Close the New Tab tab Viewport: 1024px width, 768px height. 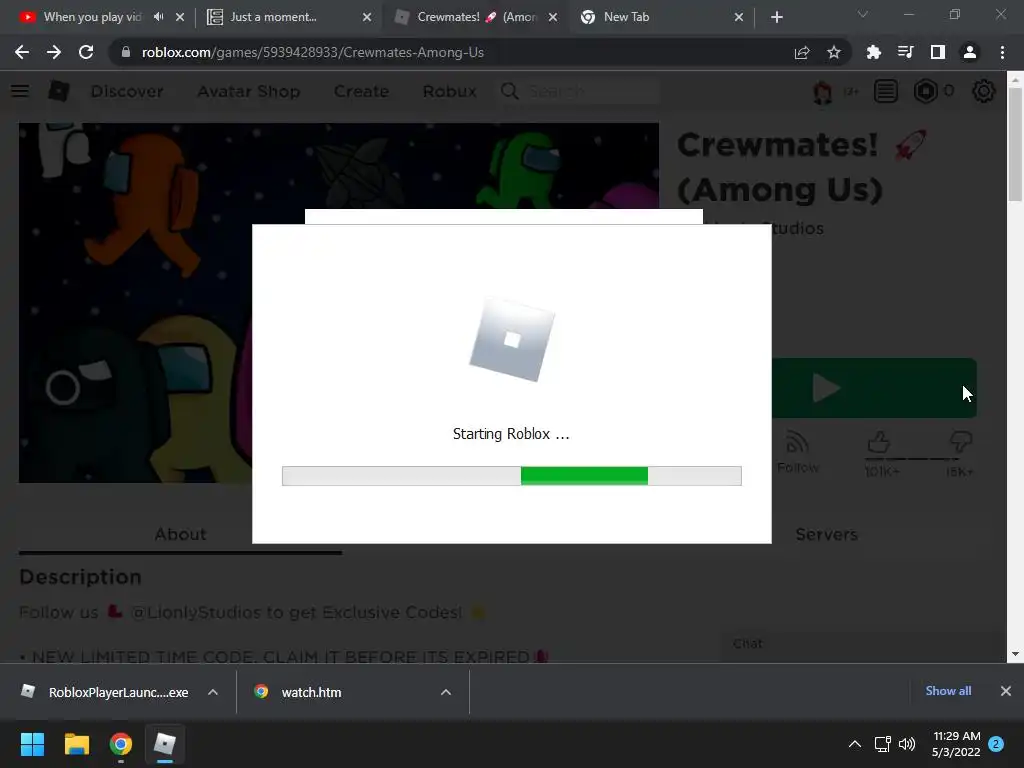(739, 17)
